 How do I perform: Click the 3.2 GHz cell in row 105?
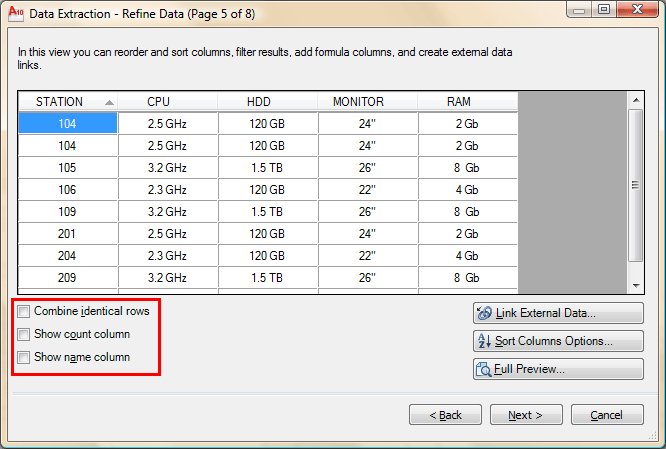click(x=168, y=168)
